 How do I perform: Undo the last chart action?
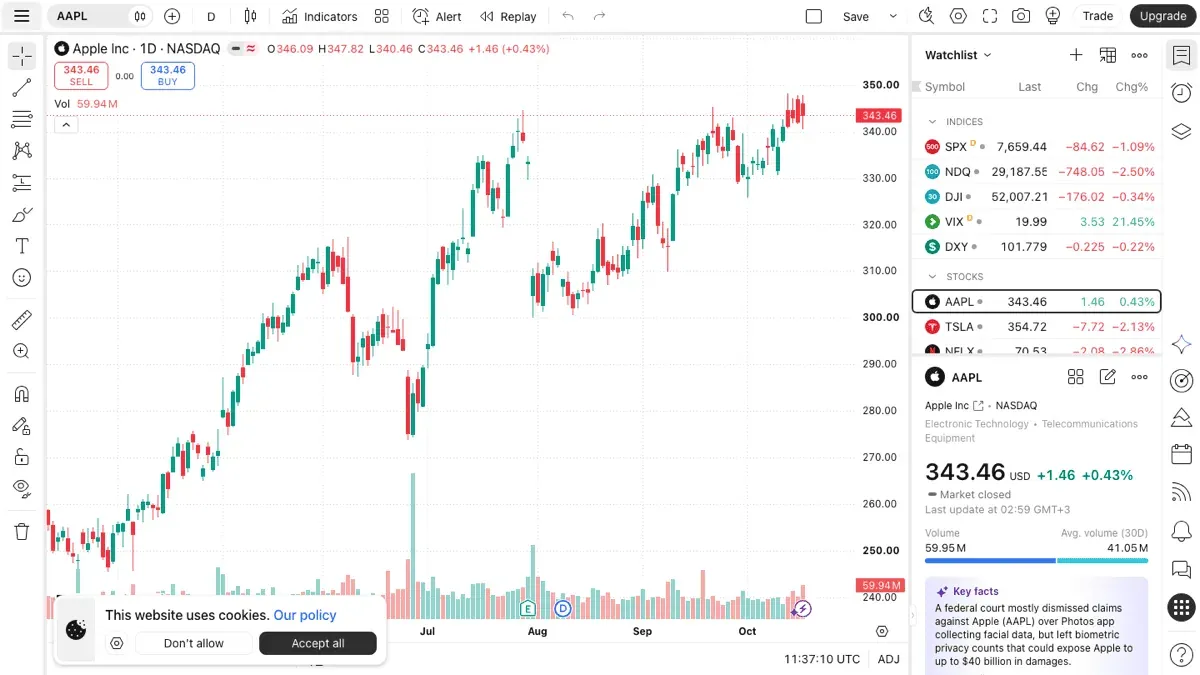(568, 16)
